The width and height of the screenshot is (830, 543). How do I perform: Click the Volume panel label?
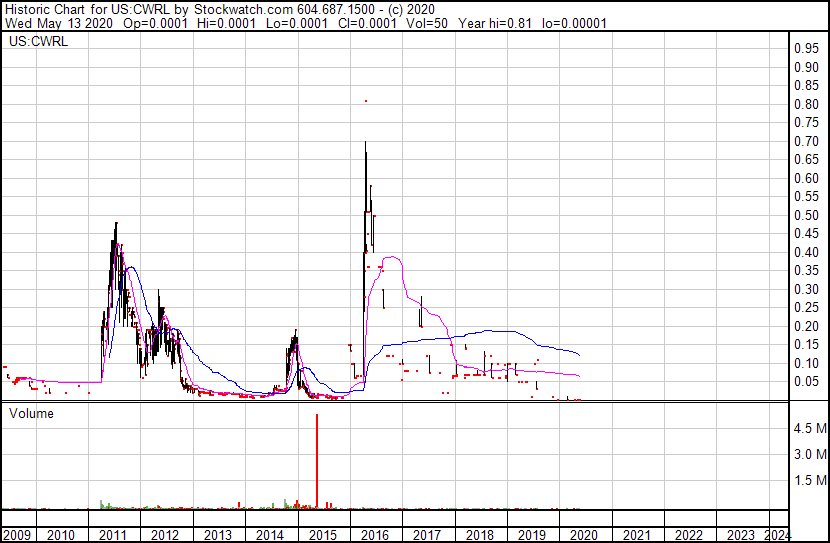(x=32, y=413)
